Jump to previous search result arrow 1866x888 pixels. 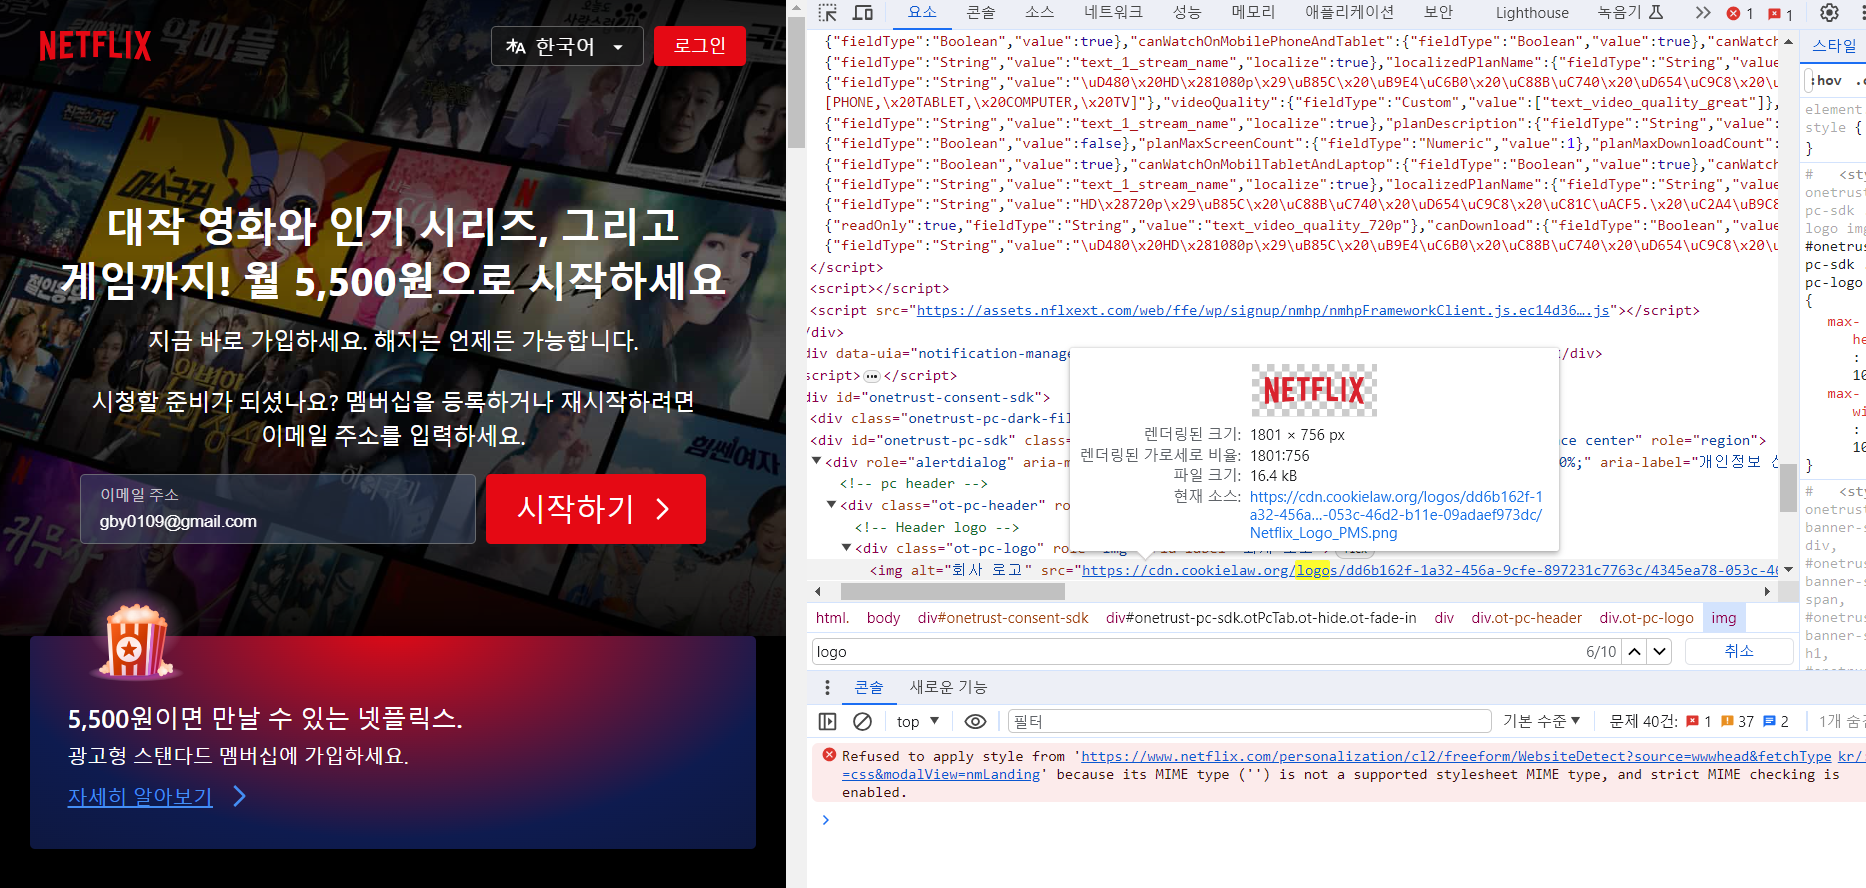pyautogui.click(x=1634, y=651)
